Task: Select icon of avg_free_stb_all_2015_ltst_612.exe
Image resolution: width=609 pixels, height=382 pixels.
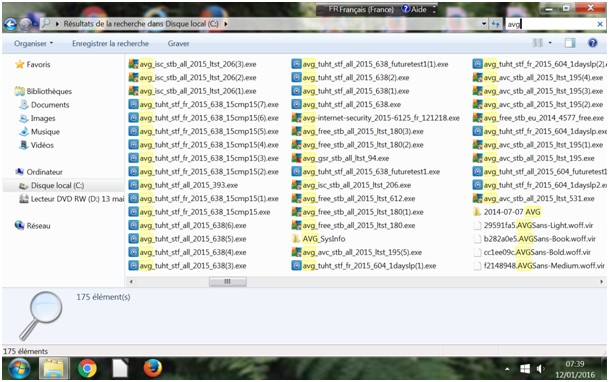Action: [x=297, y=198]
